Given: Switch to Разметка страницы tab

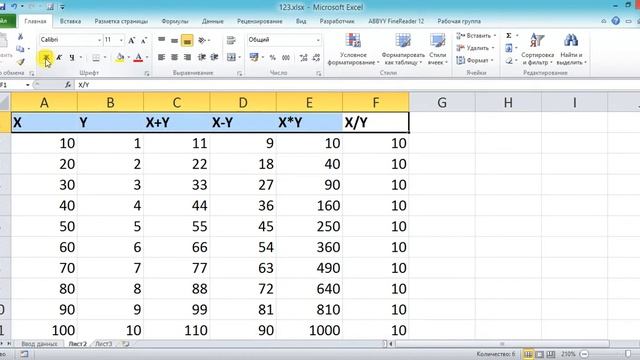Looking at the screenshot, I should pyautogui.click(x=121, y=21).
